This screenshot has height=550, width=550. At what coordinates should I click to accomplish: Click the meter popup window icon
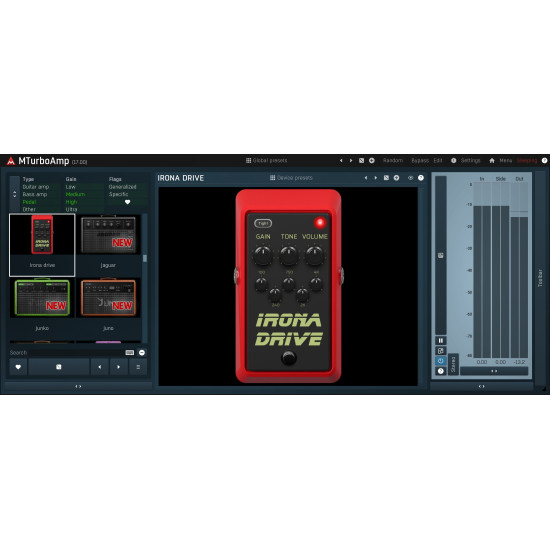(441, 351)
